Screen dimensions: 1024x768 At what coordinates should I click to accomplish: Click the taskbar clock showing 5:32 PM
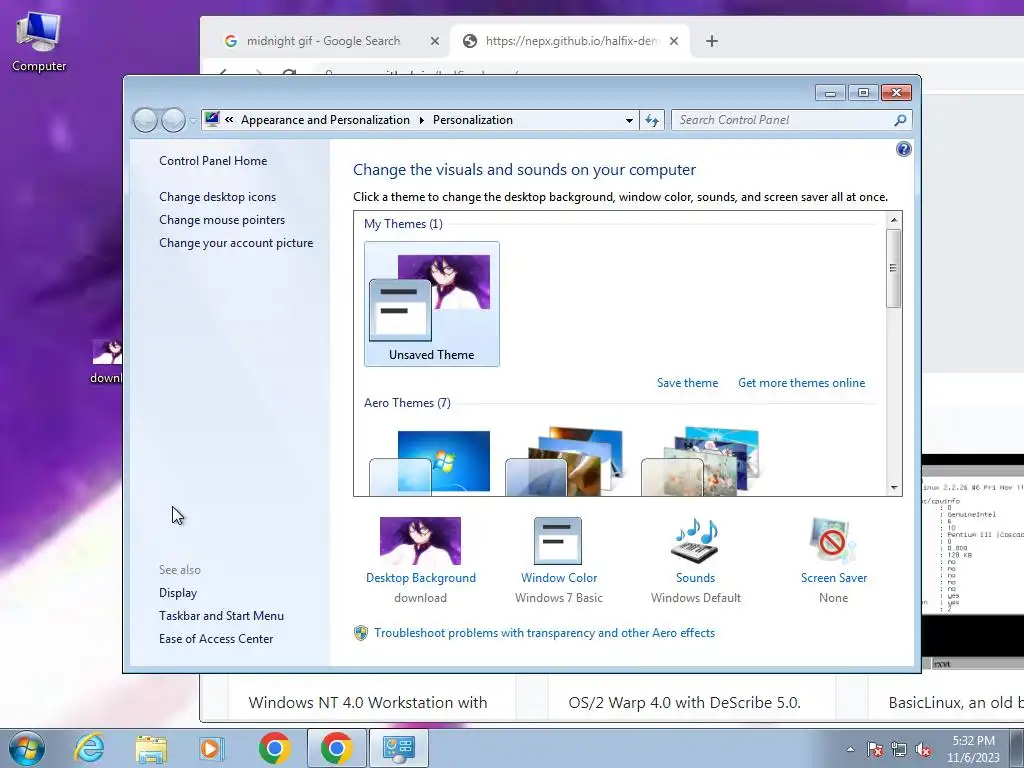pyautogui.click(x=973, y=749)
